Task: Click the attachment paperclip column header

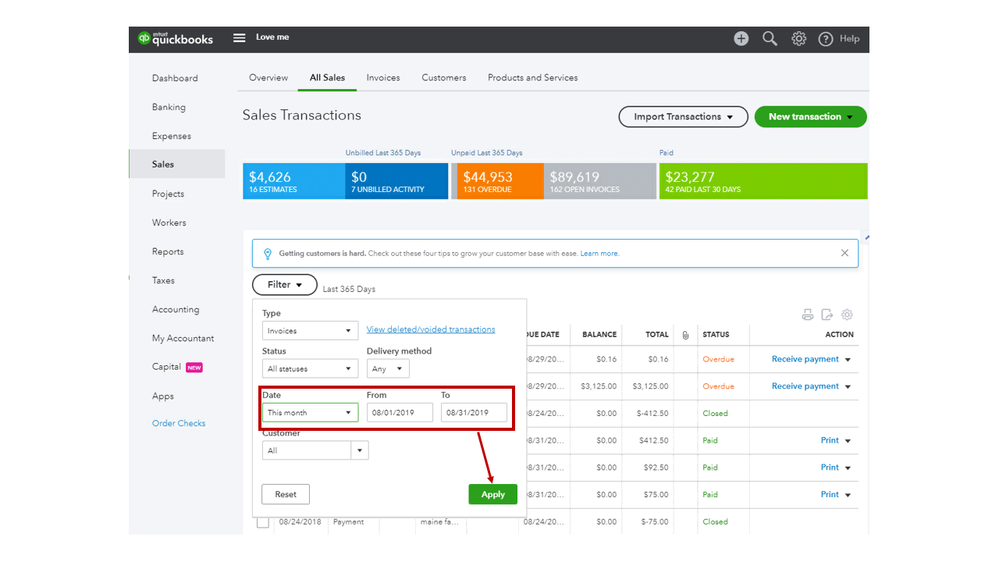Action: [686, 335]
